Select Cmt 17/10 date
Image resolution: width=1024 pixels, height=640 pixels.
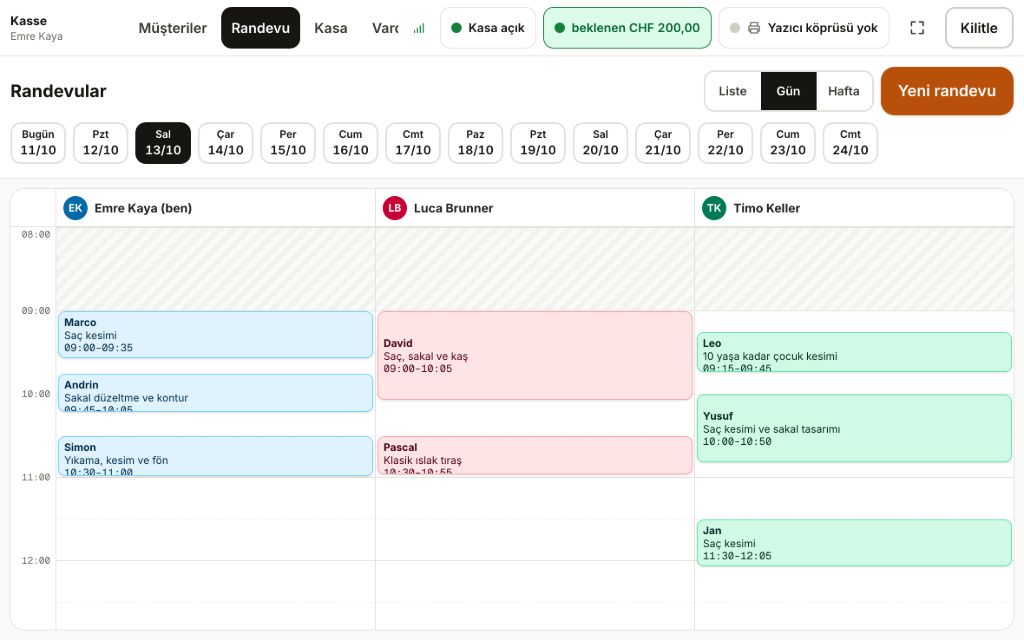click(413, 143)
